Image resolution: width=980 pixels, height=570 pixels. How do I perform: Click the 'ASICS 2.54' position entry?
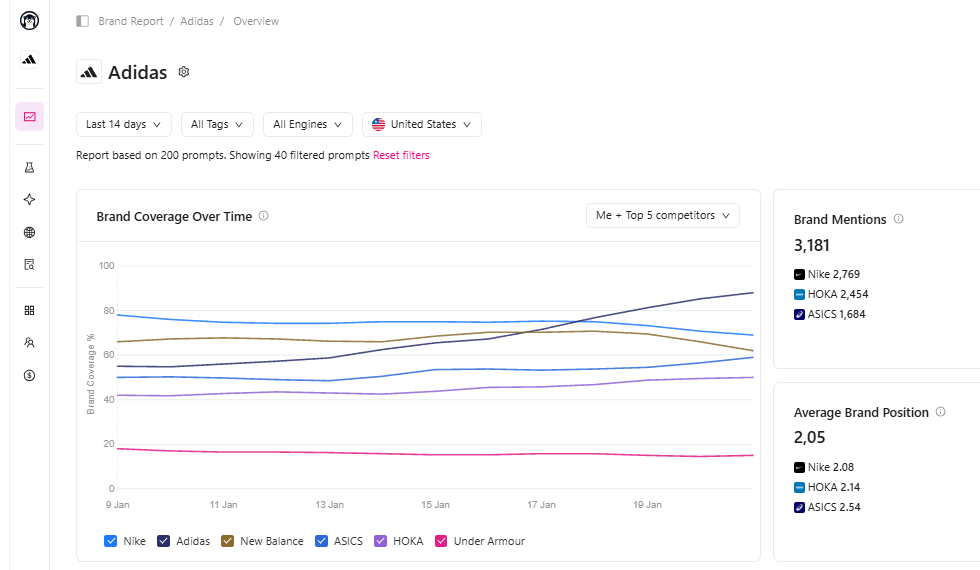[827, 508]
